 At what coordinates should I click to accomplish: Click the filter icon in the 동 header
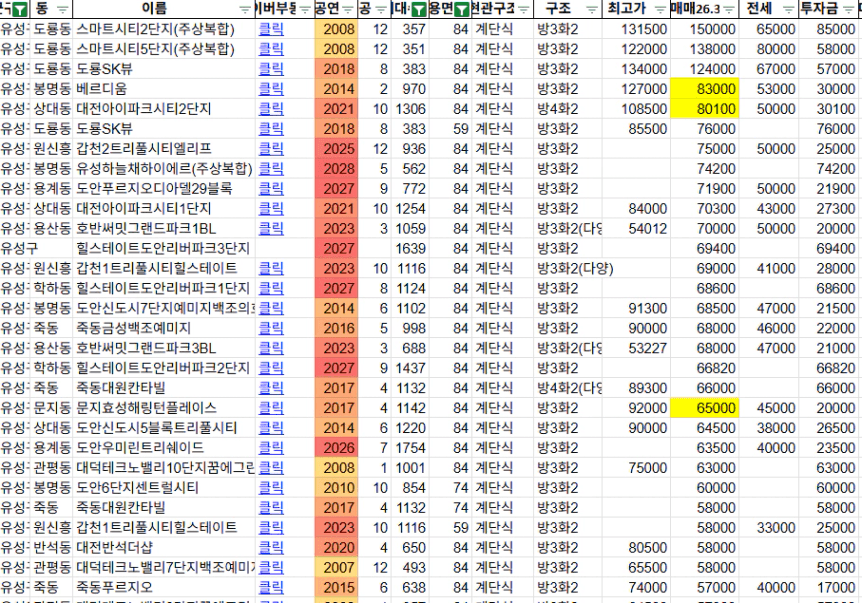click(x=62, y=9)
